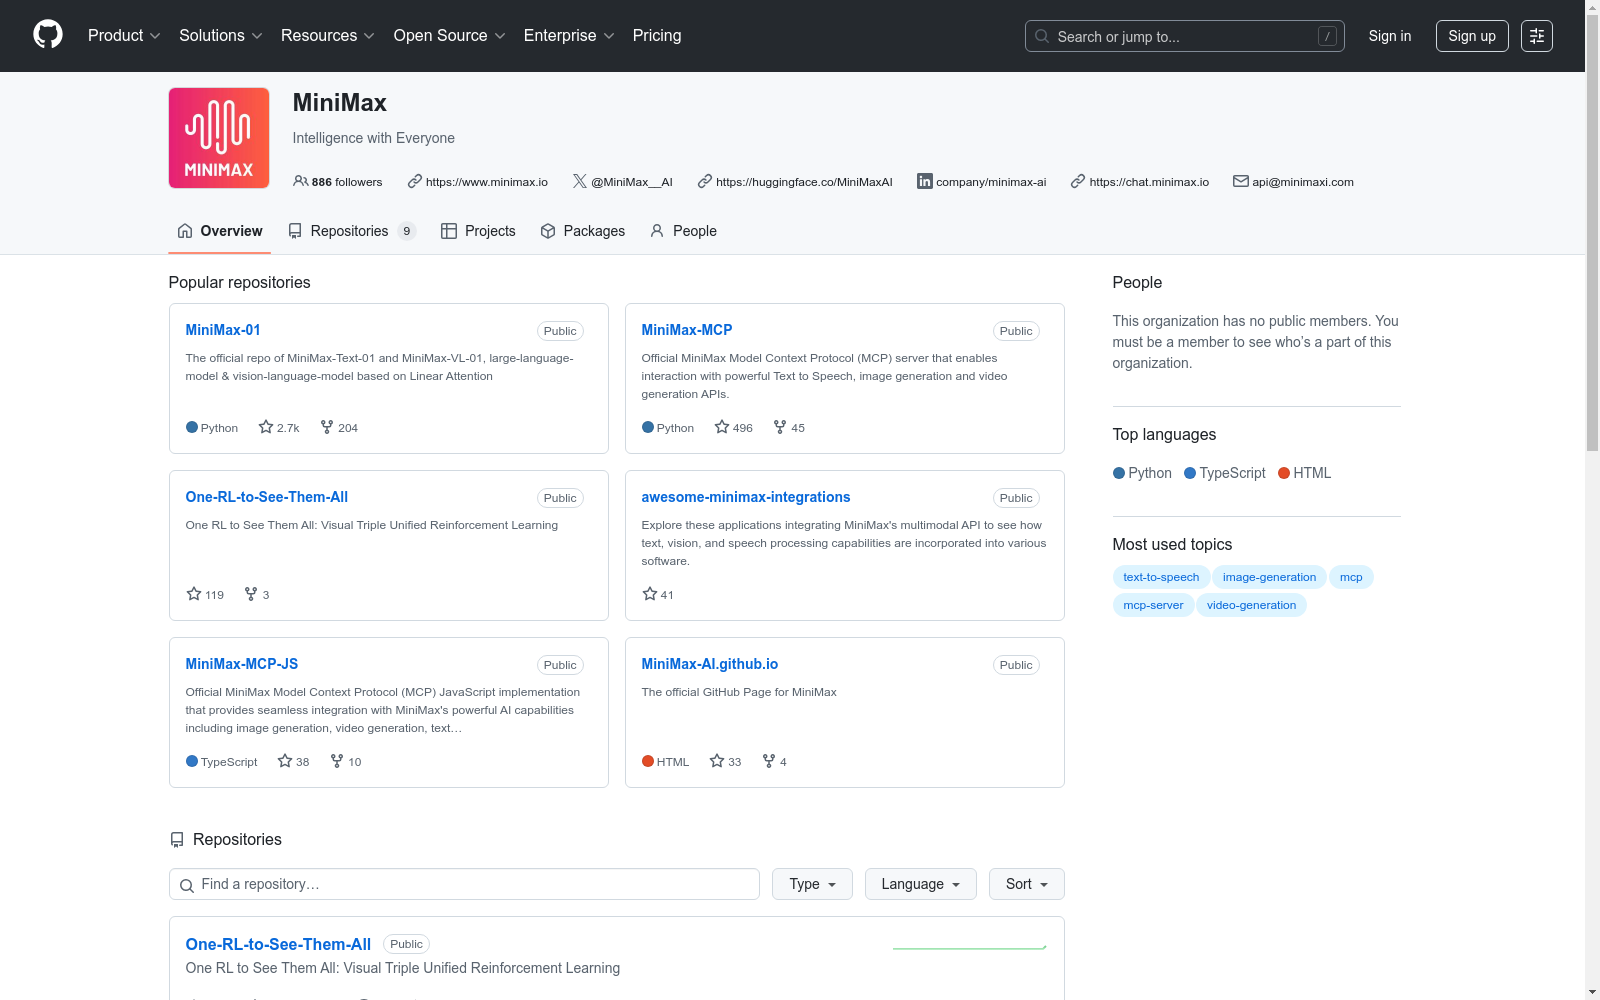Filter by Python in Top languages
Screen dimensions: 1600x1000
tap(1142, 473)
